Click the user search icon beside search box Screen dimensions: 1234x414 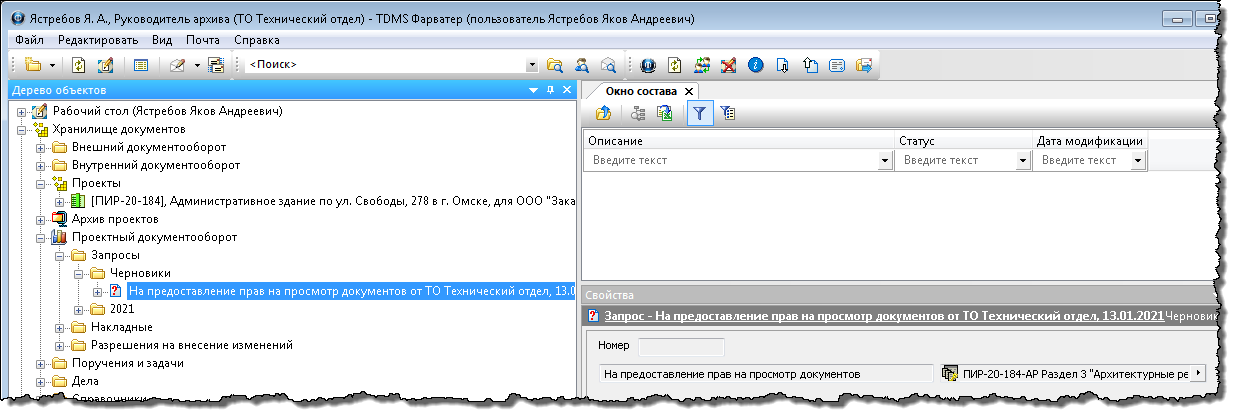pyautogui.click(x=581, y=65)
